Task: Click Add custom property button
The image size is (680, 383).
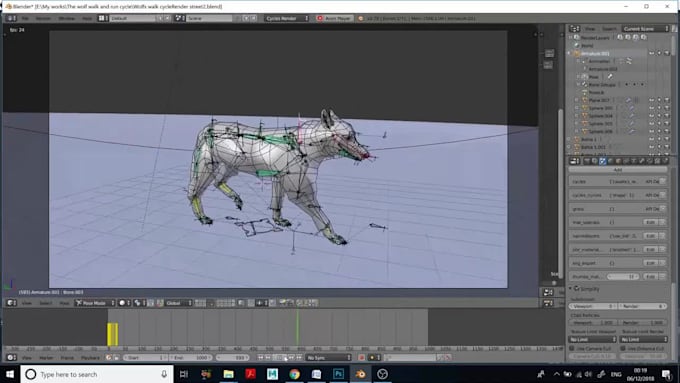Action: (618, 170)
